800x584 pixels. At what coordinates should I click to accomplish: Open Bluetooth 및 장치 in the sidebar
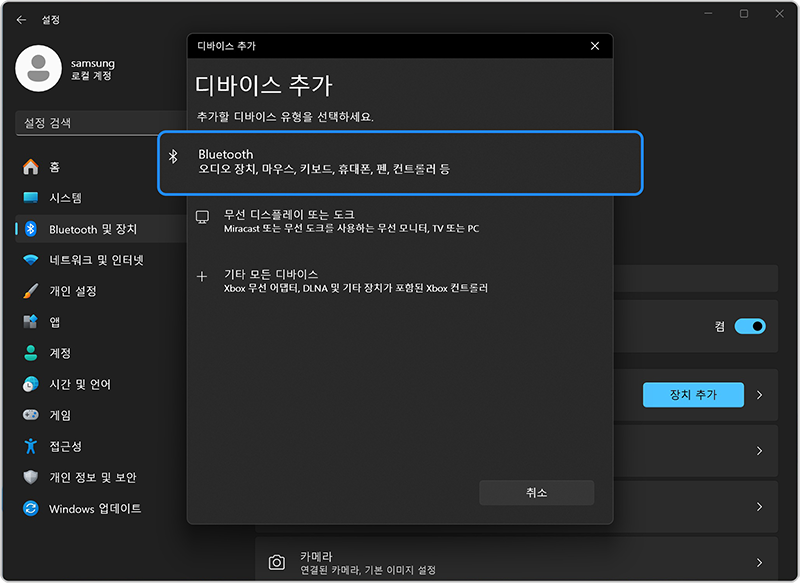coord(101,229)
